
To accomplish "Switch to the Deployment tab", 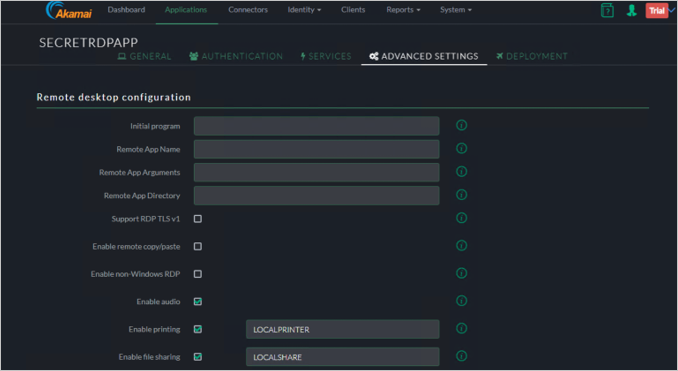I will (532, 57).
